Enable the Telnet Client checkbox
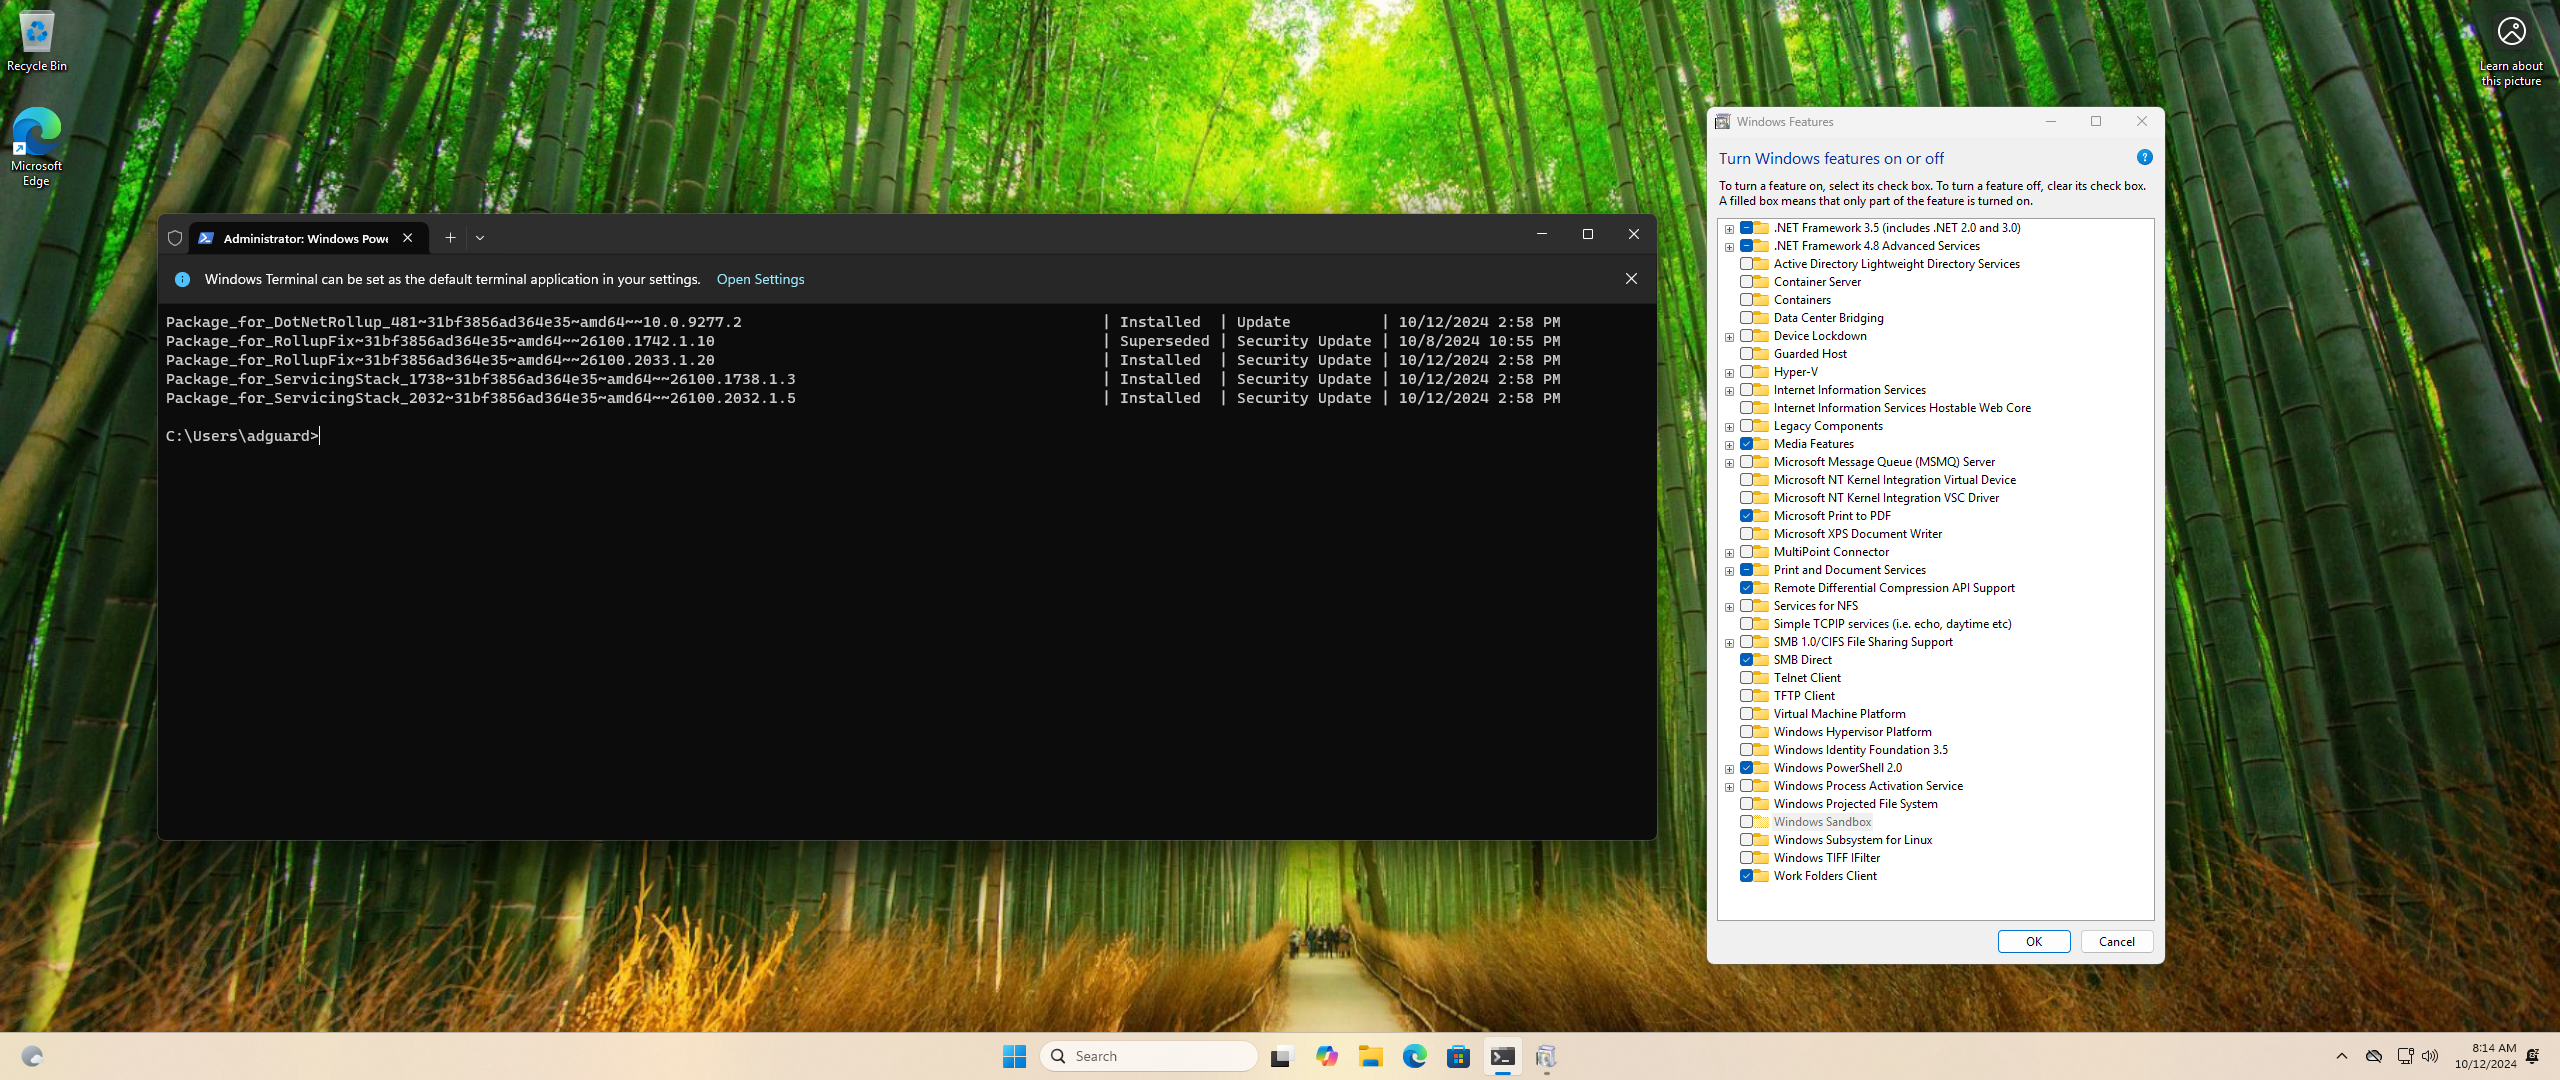This screenshot has width=2560, height=1080. (x=1746, y=678)
